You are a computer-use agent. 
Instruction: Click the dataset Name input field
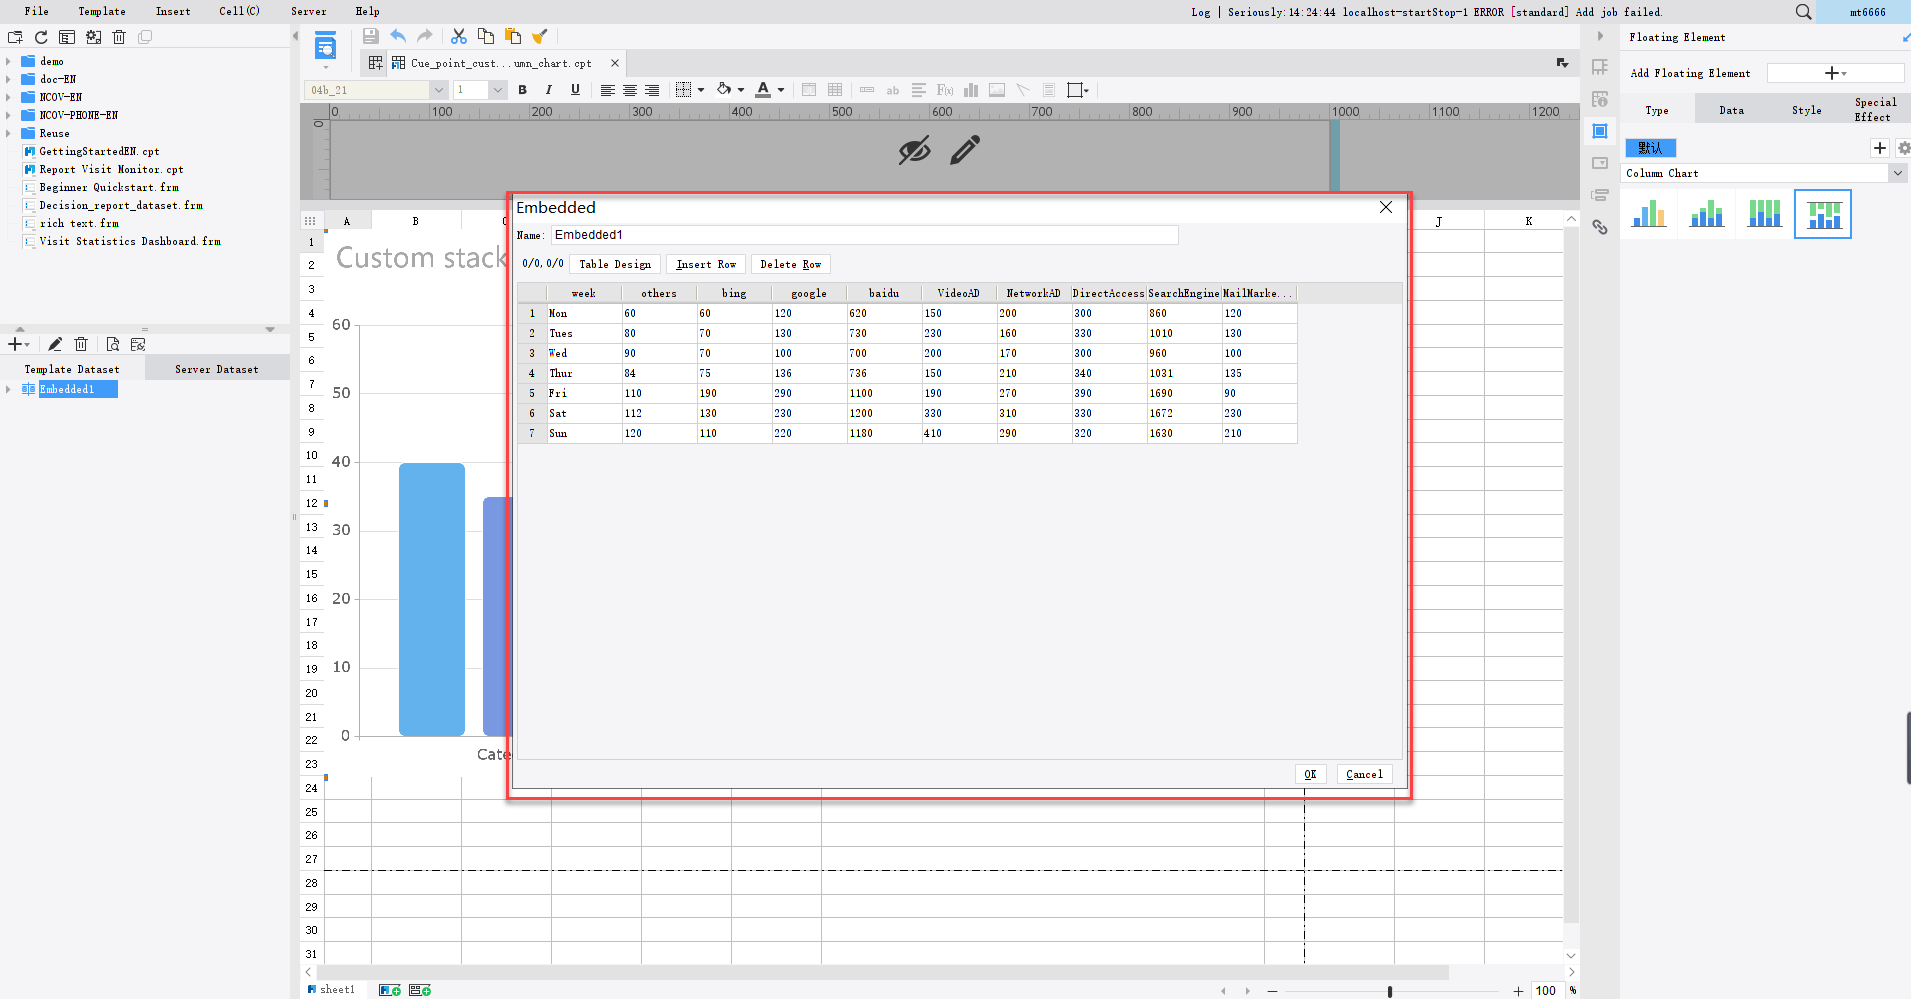pos(864,235)
